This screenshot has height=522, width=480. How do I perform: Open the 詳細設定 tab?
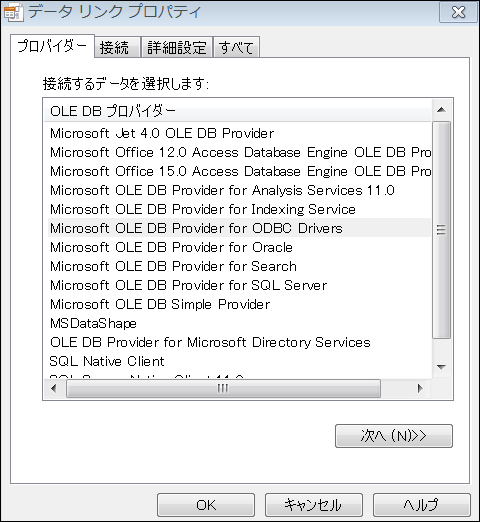click(177, 47)
